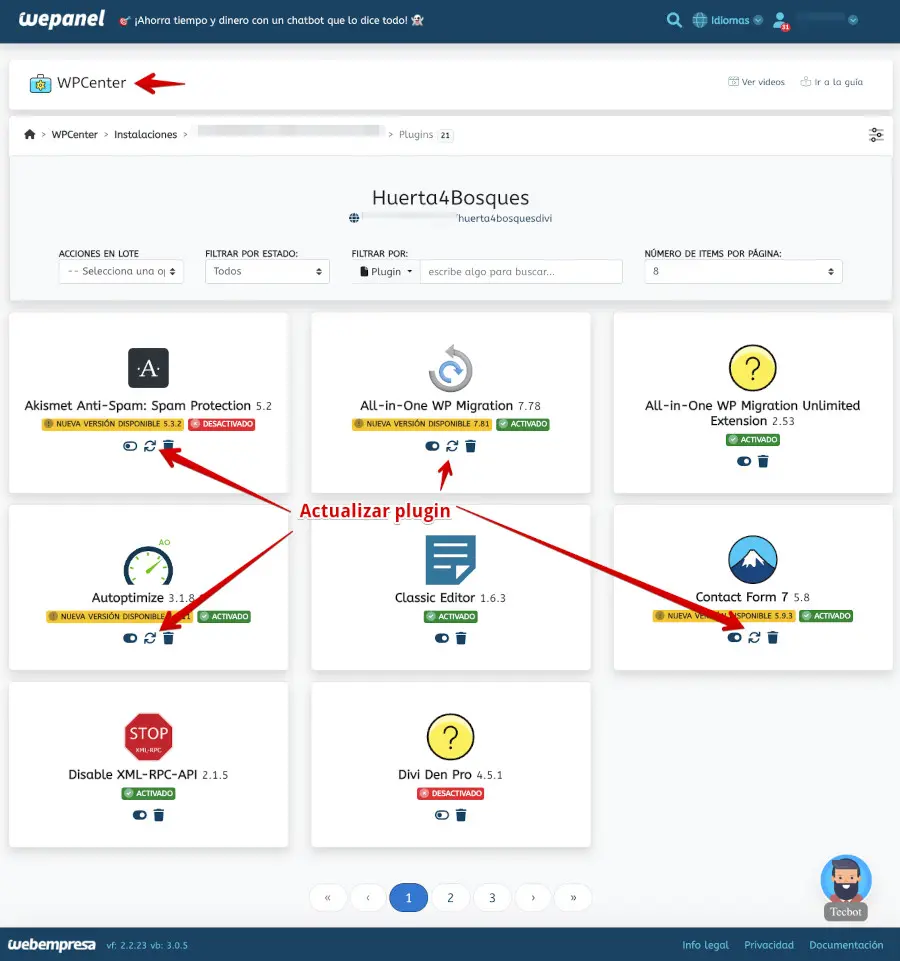The image size is (900, 961).
Task: Open the filter settings sliders icon
Action: 876,135
